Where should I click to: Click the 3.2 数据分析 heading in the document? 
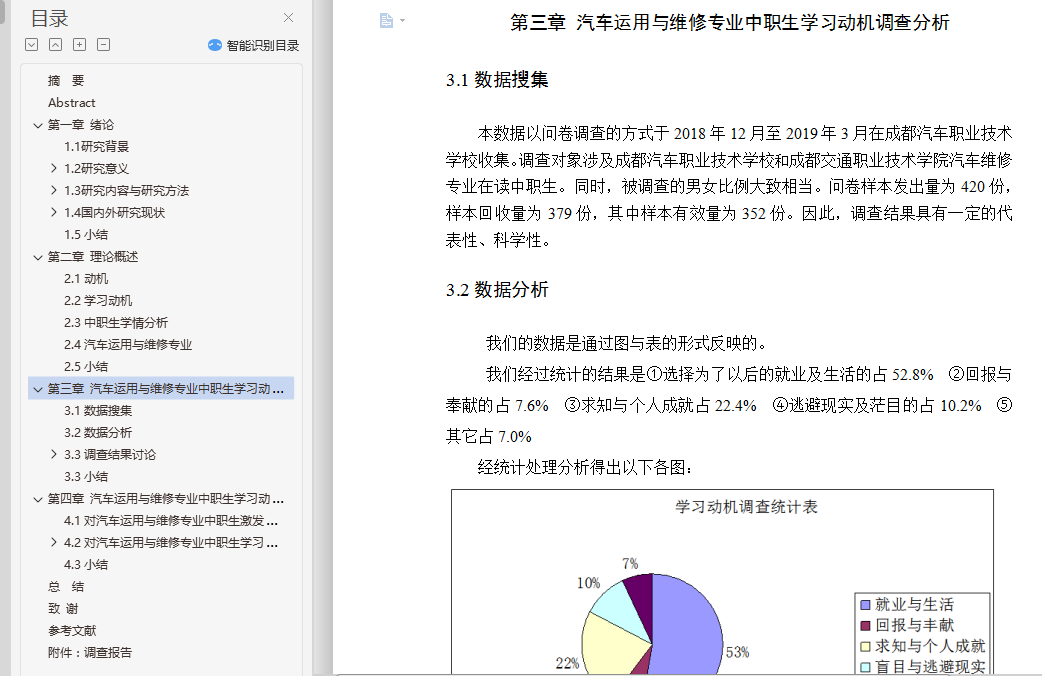click(x=497, y=290)
